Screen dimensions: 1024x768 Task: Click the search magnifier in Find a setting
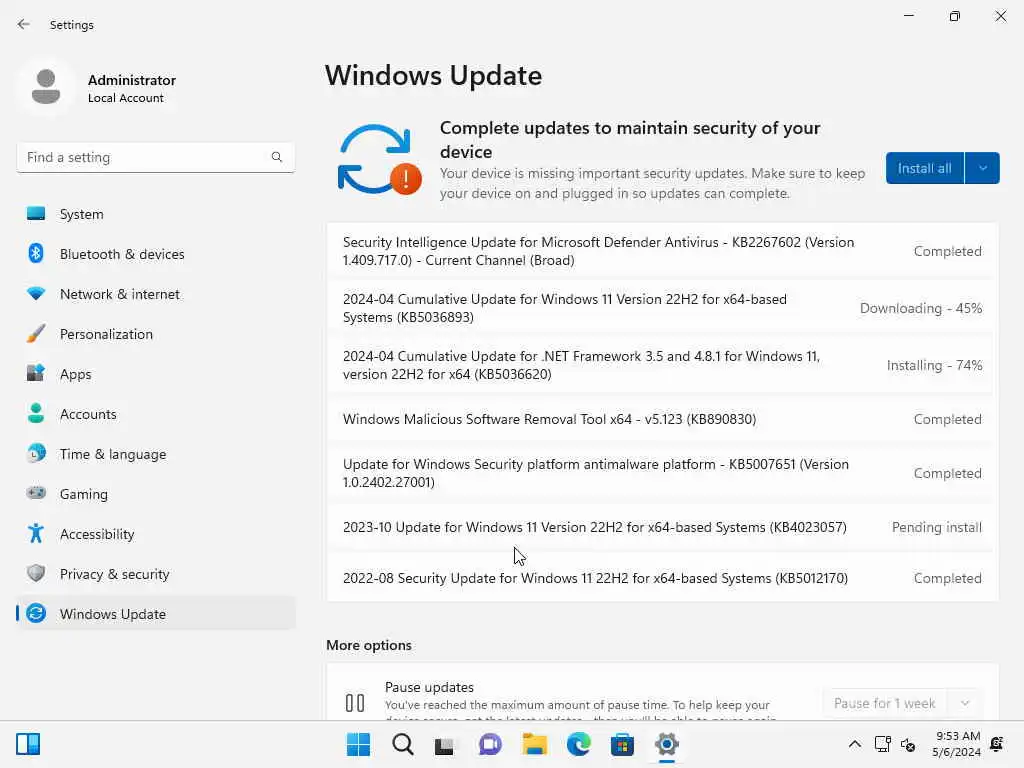tap(277, 157)
